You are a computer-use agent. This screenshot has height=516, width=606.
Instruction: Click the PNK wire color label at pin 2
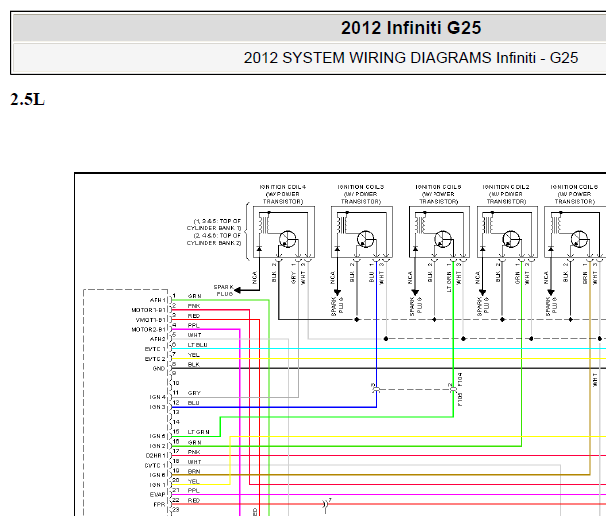tap(194, 306)
